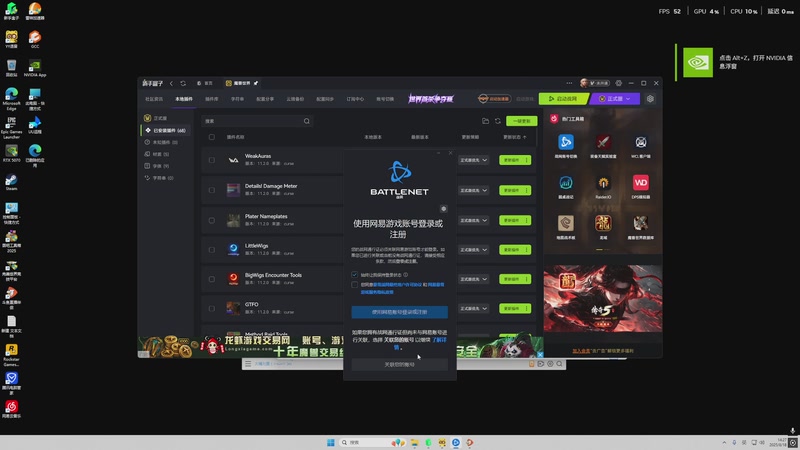Click the green launch game button

click(563, 98)
